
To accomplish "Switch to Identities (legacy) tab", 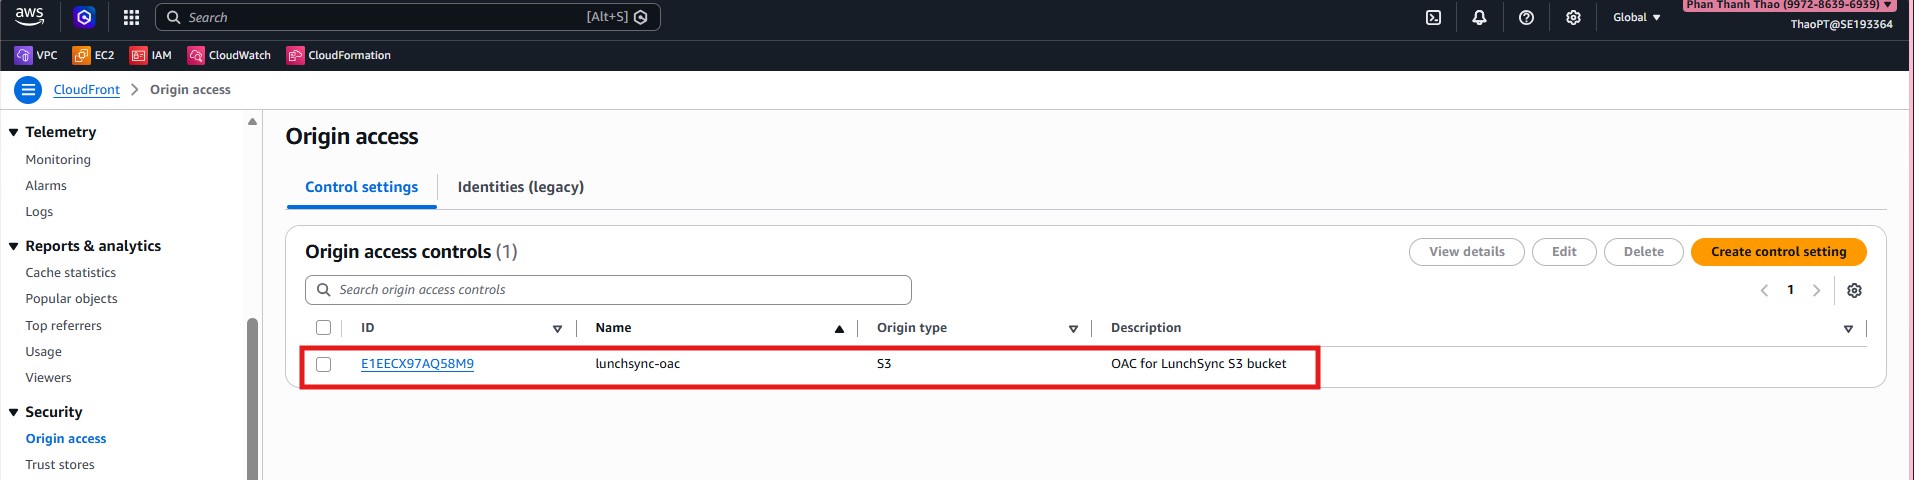I will pos(521,187).
